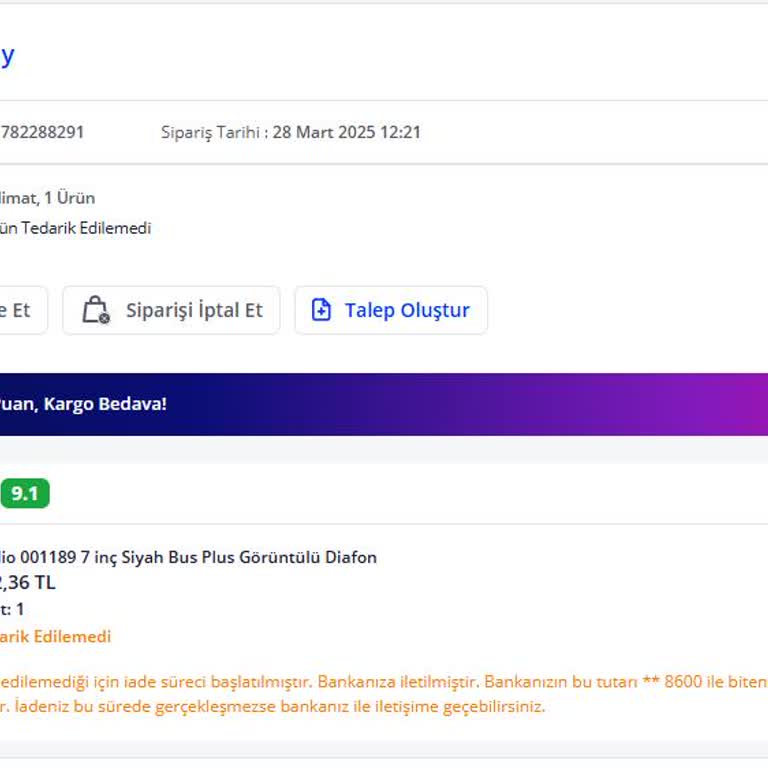This screenshot has height=768, width=768.
Task: Click the Kargo Bedava promotional banner
Action: [384, 405]
